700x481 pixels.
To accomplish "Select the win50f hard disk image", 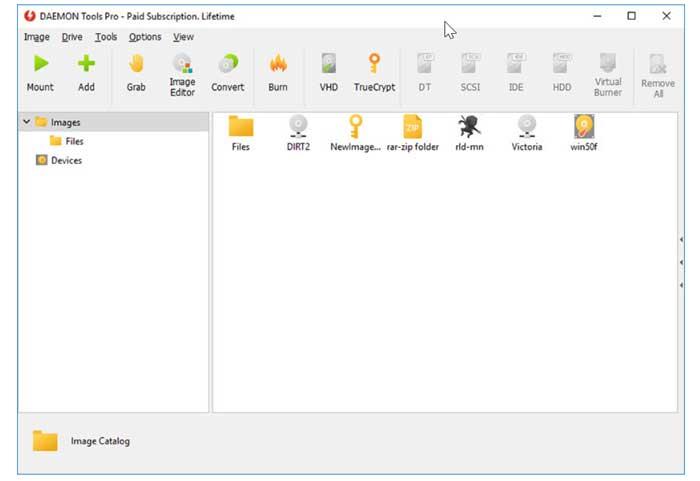I will pos(584,133).
